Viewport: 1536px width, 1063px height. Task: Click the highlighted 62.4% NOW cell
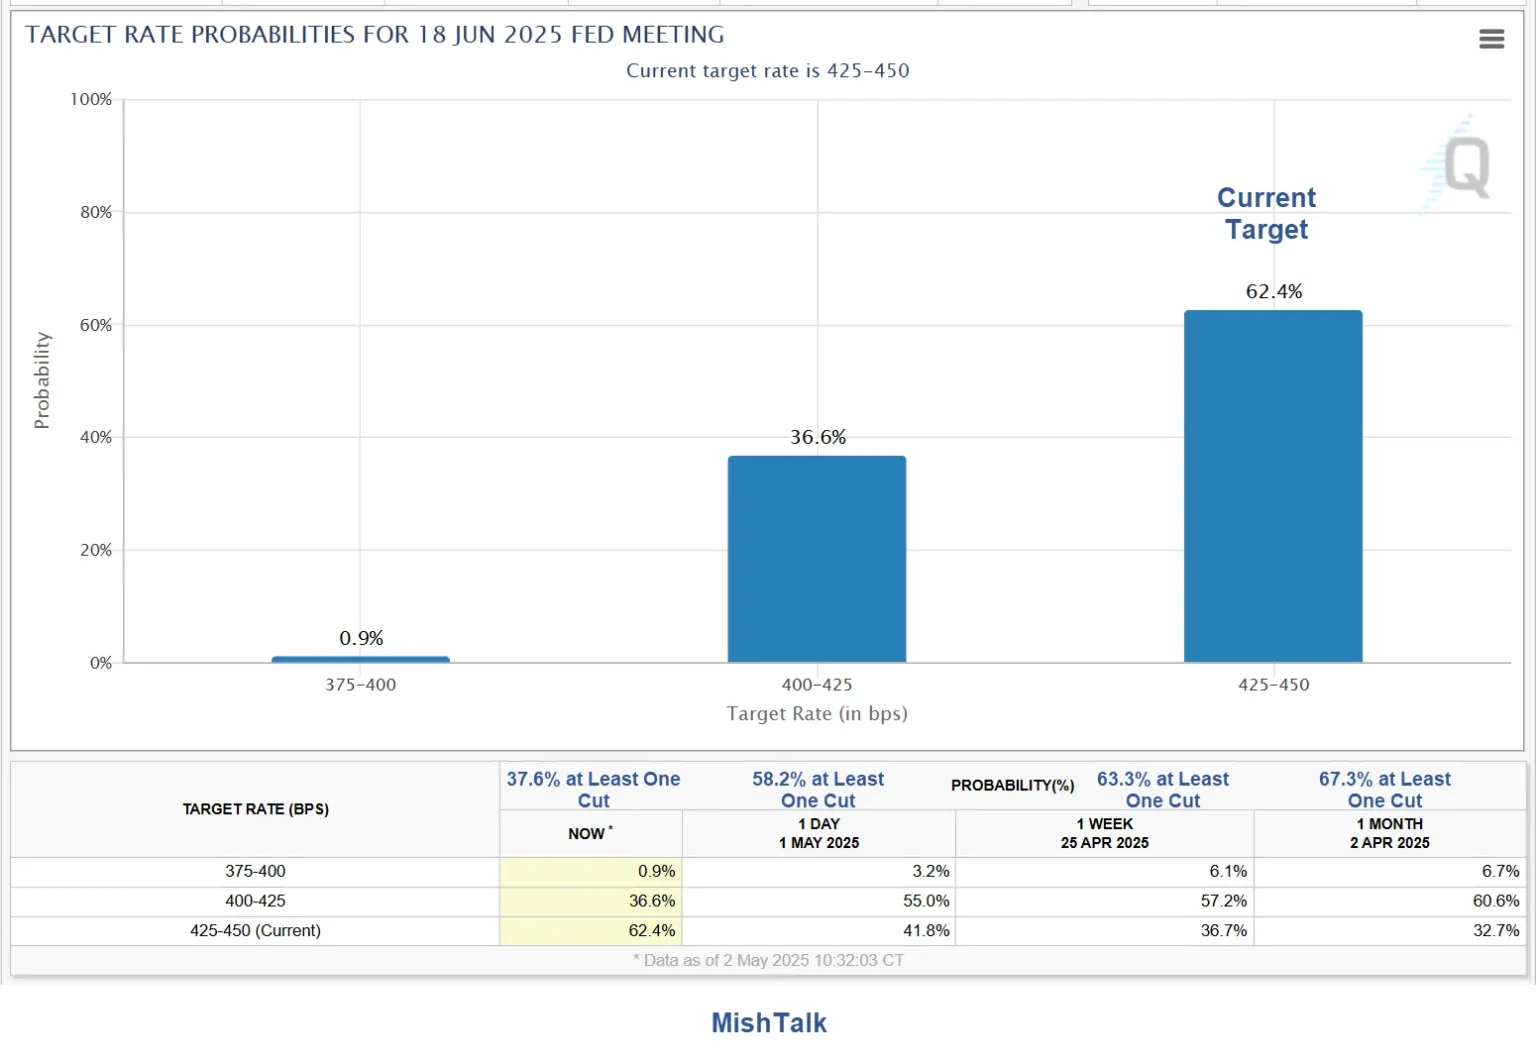pyautogui.click(x=590, y=930)
